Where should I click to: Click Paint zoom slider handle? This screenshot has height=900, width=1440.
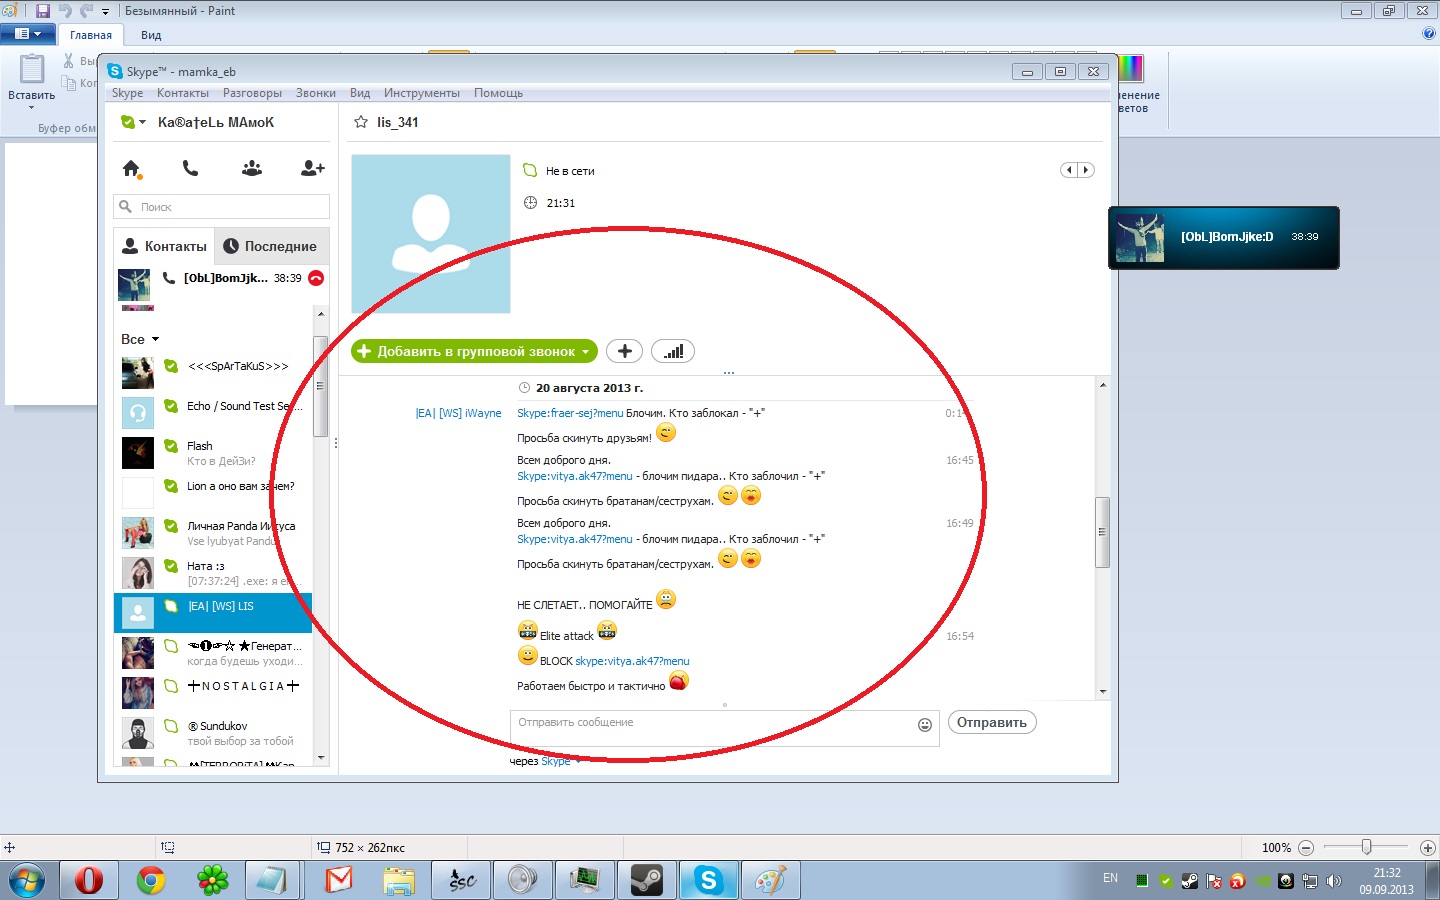[x=1366, y=847]
